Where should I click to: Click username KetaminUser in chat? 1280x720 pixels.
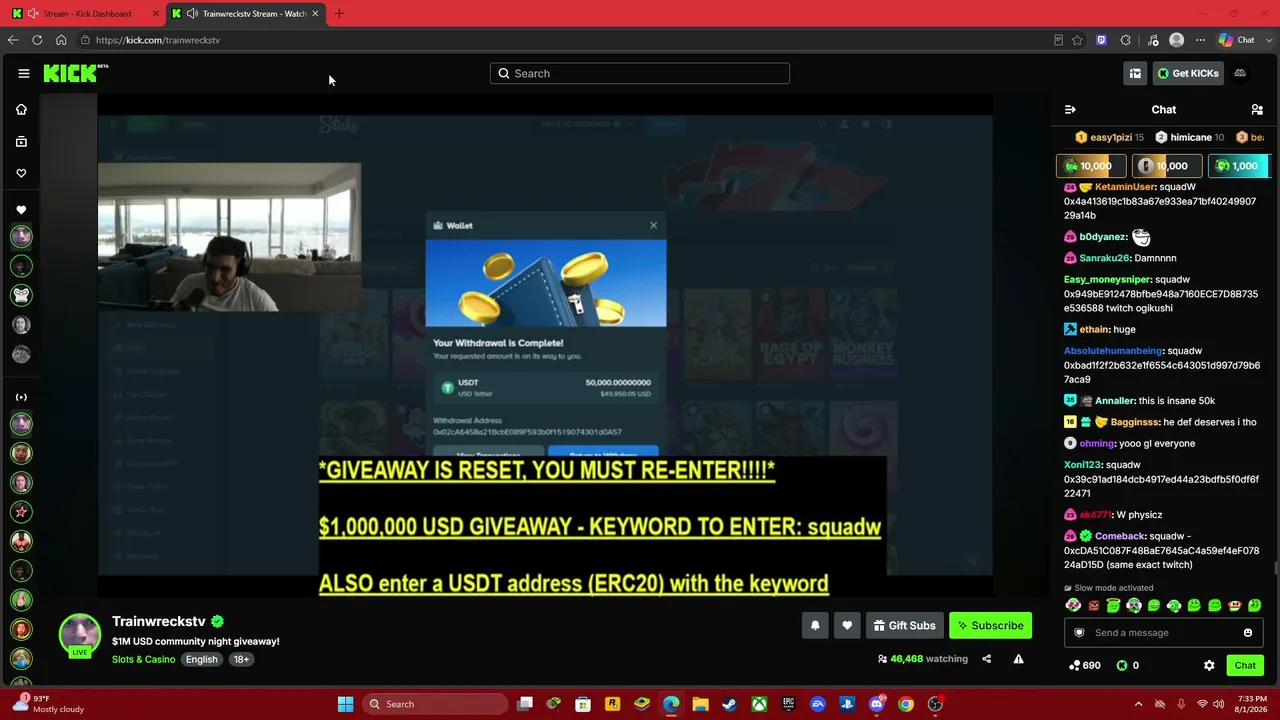[x=1125, y=187]
